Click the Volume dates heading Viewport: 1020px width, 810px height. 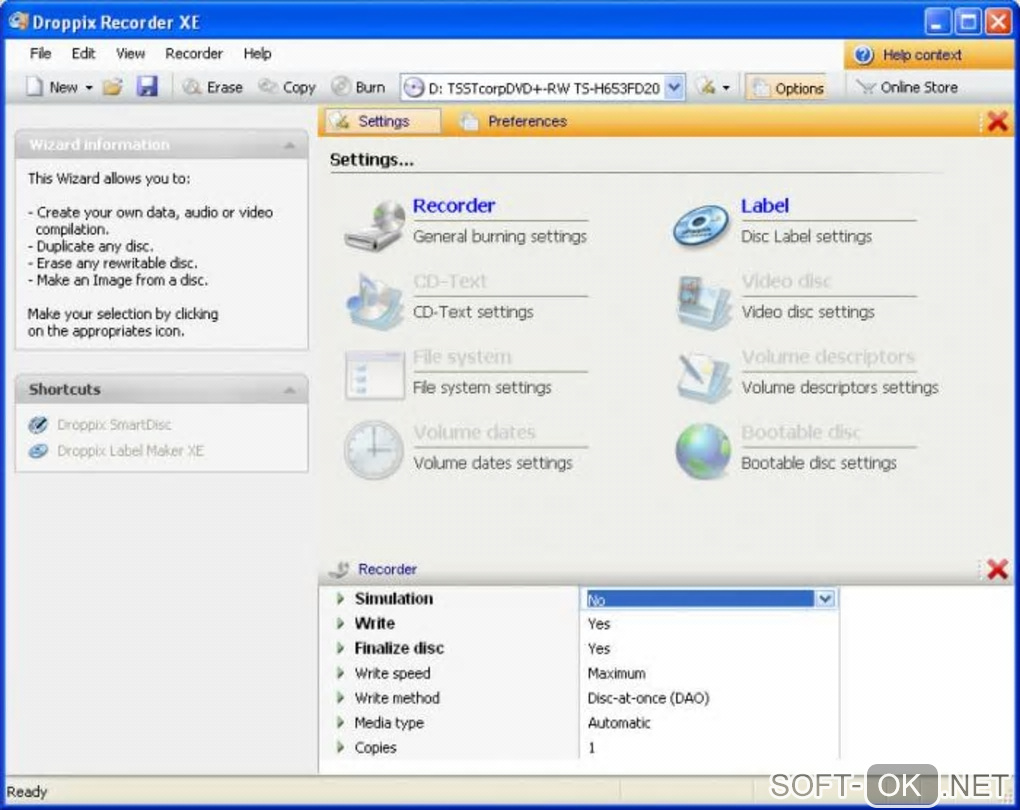[474, 432]
